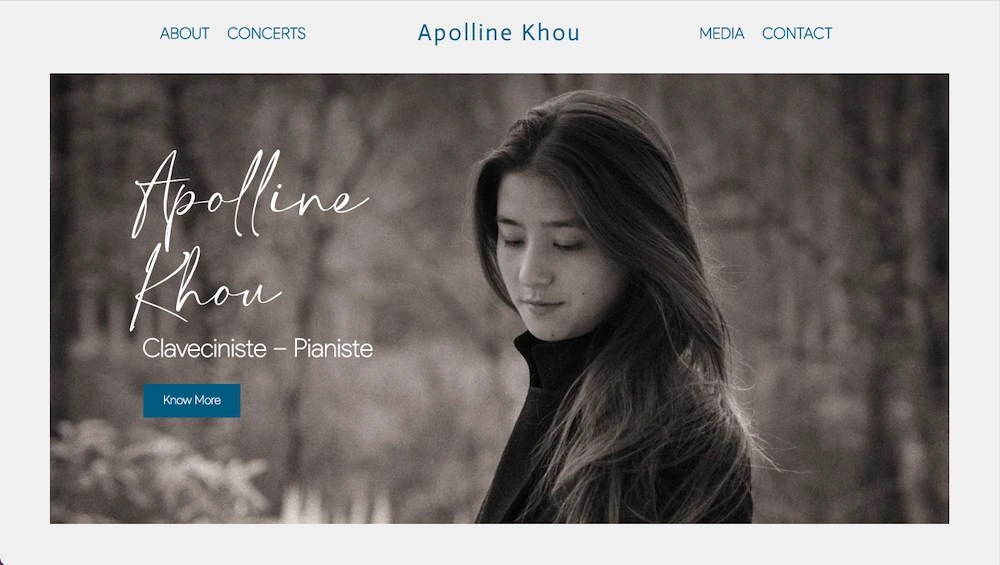This screenshot has height=565, width=1000.
Task: Click the dash between Claveciniste and Pianiste
Action: tap(279, 349)
